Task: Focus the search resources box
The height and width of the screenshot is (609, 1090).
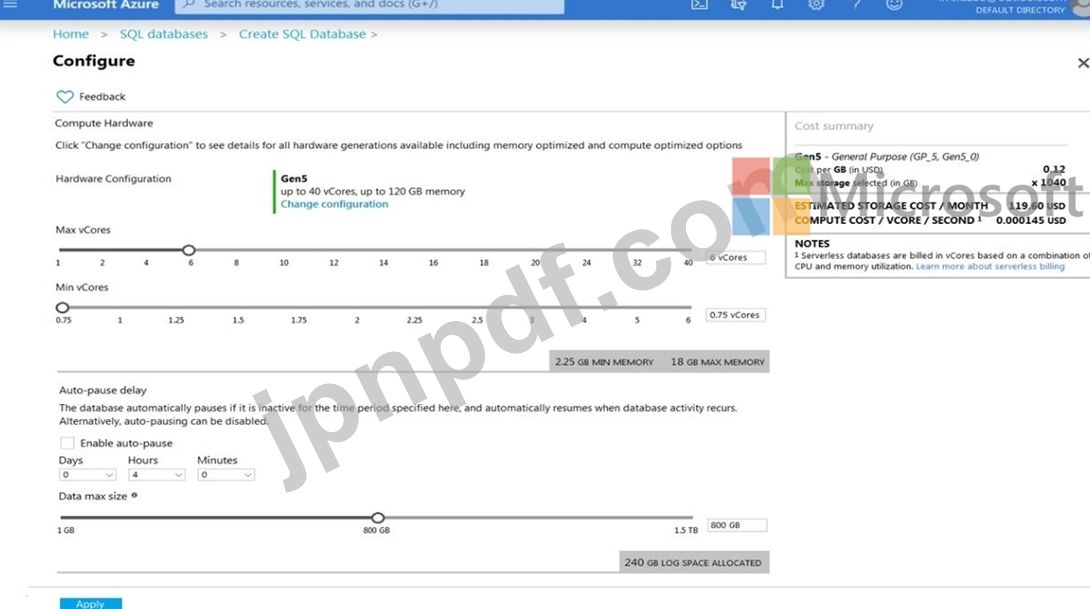Action: [x=369, y=5]
